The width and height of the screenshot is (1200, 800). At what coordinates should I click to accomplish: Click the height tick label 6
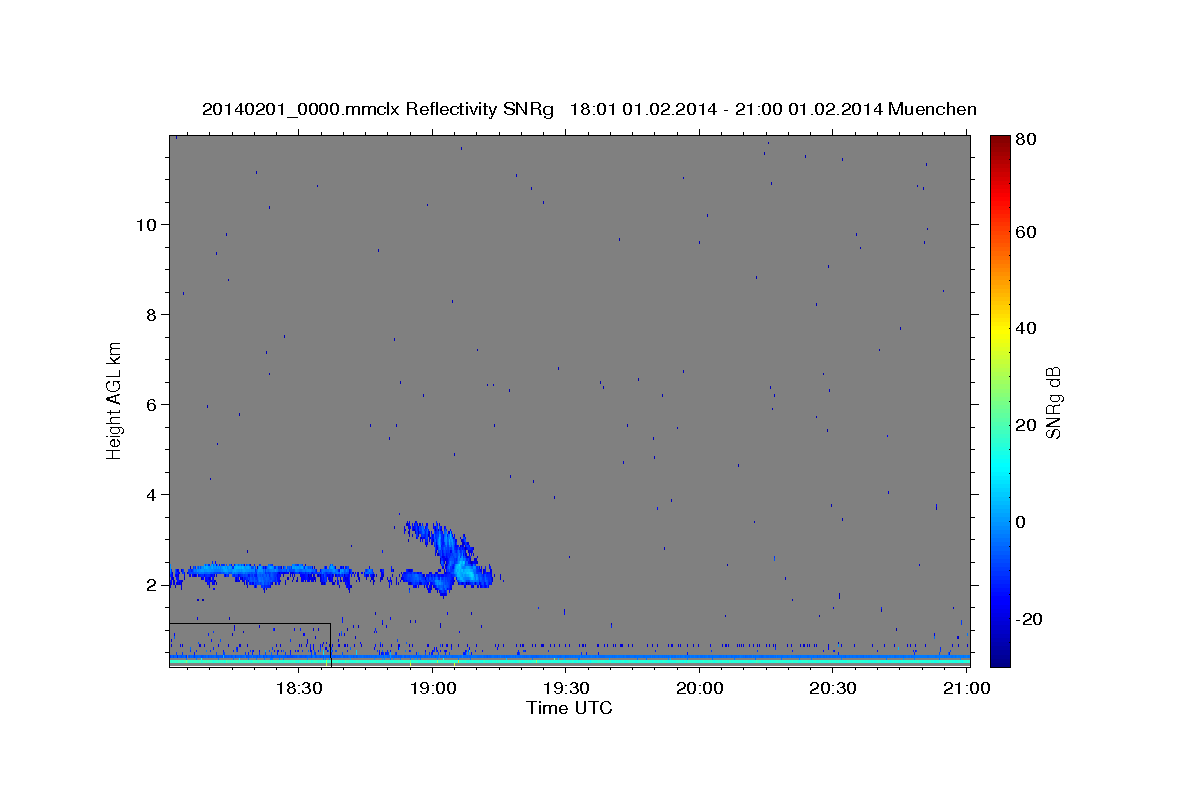pyautogui.click(x=152, y=404)
